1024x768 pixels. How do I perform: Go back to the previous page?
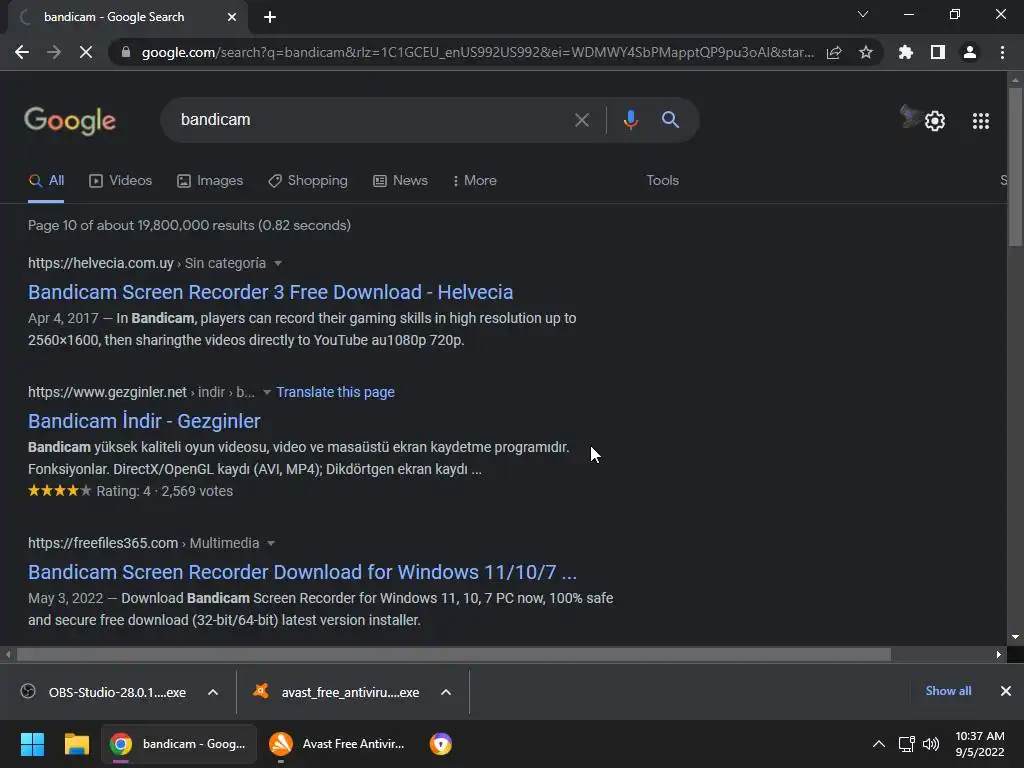click(x=22, y=52)
